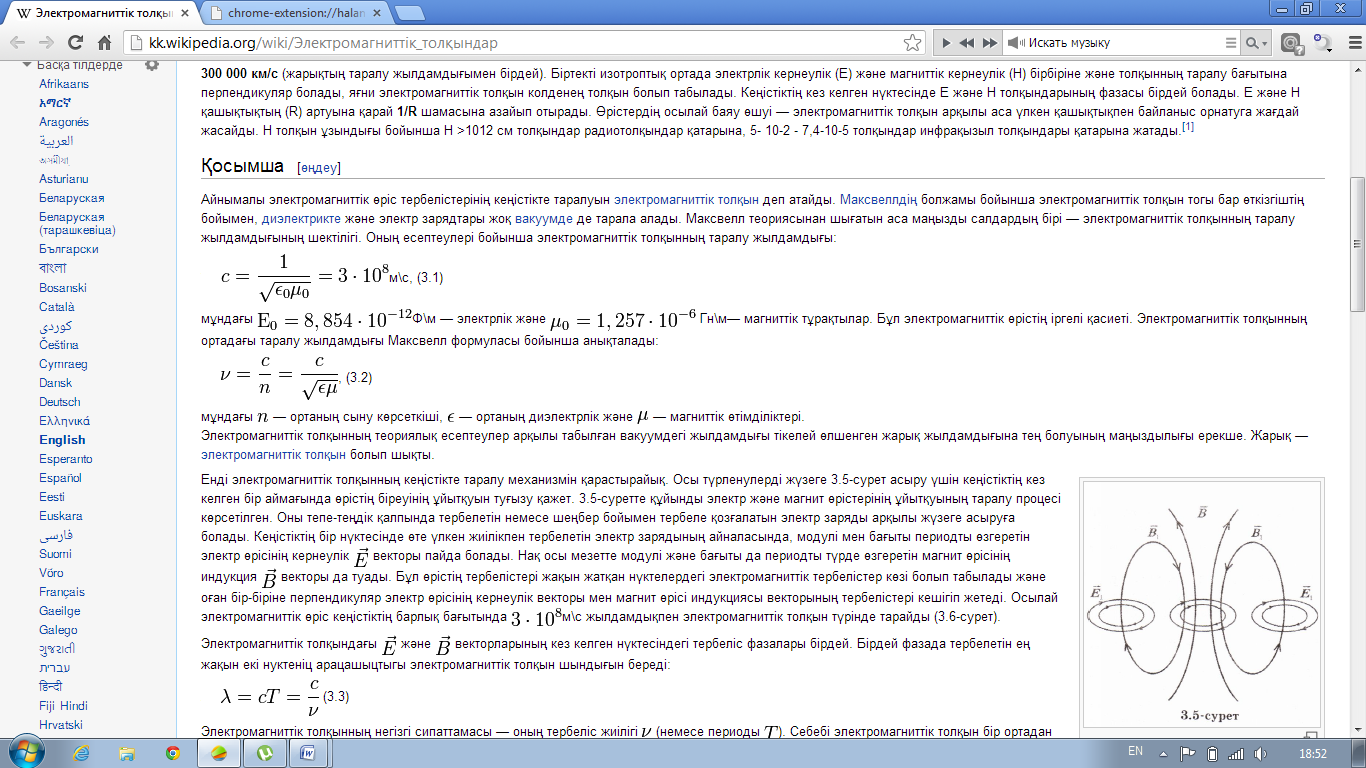Image resolution: width=1366 pixels, height=768 pixels.
Task: Open the Afrikaans language link
Action: (x=63, y=84)
